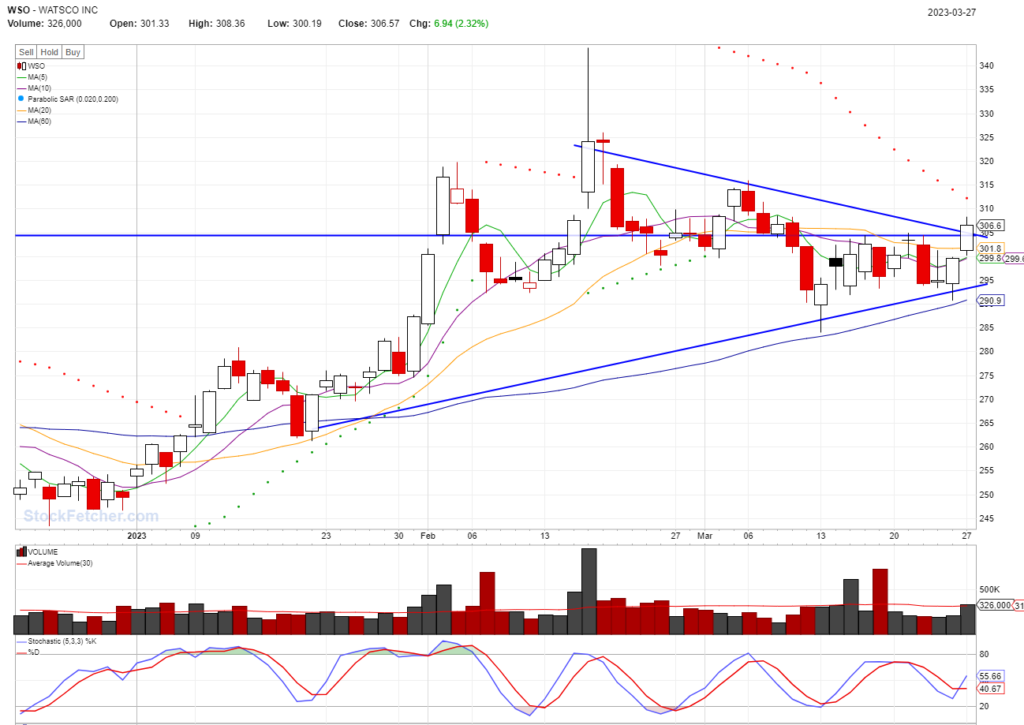The image size is (1024, 725).
Task: Select the MA(20) legend entry
Action: coord(34,110)
